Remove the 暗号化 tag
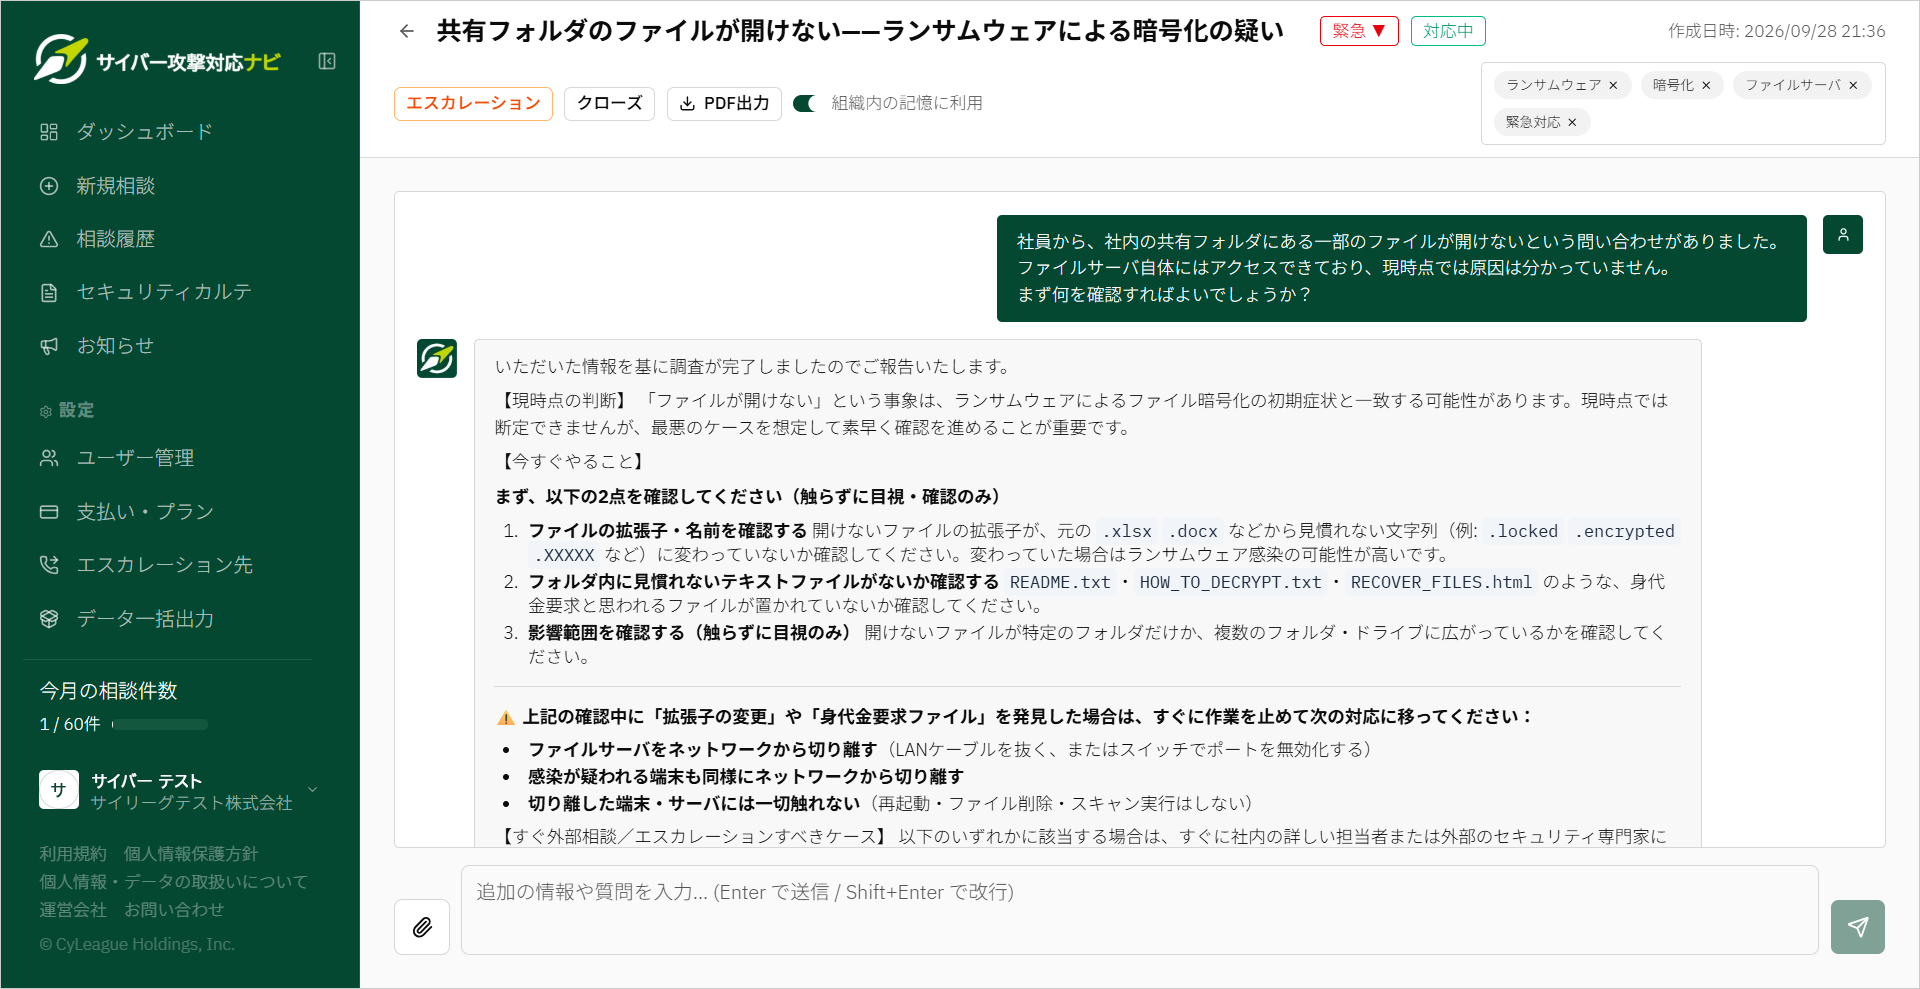 pyautogui.click(x=1706, y=85)
